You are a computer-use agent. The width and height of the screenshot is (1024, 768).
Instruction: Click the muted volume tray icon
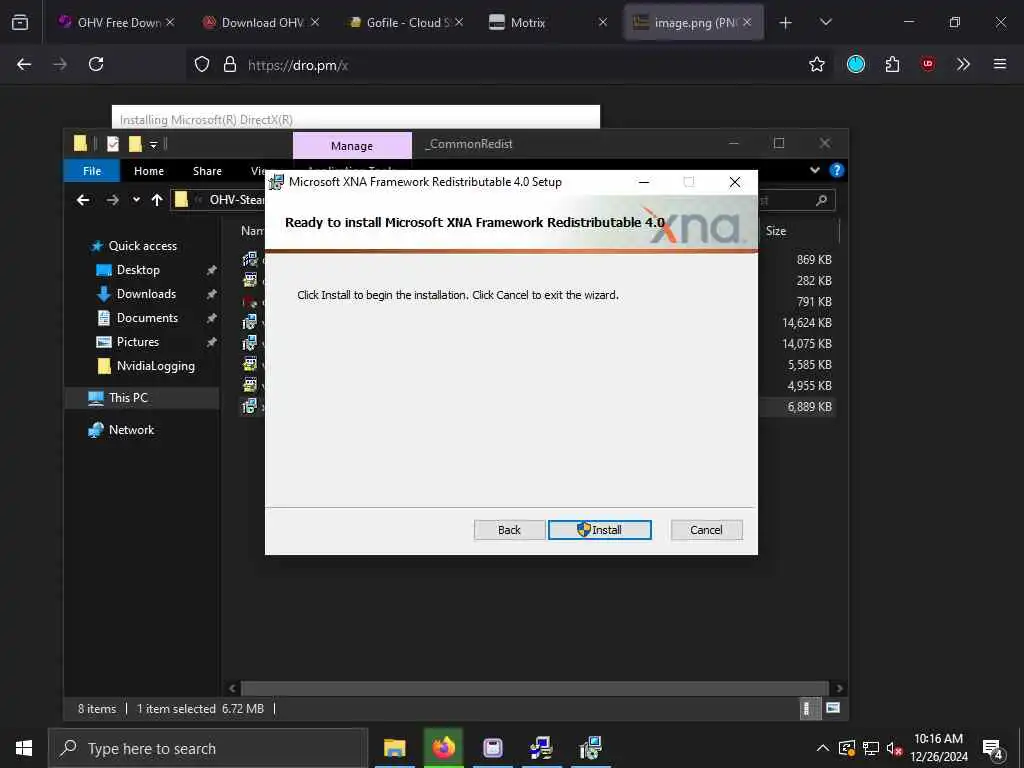[894, 748]
